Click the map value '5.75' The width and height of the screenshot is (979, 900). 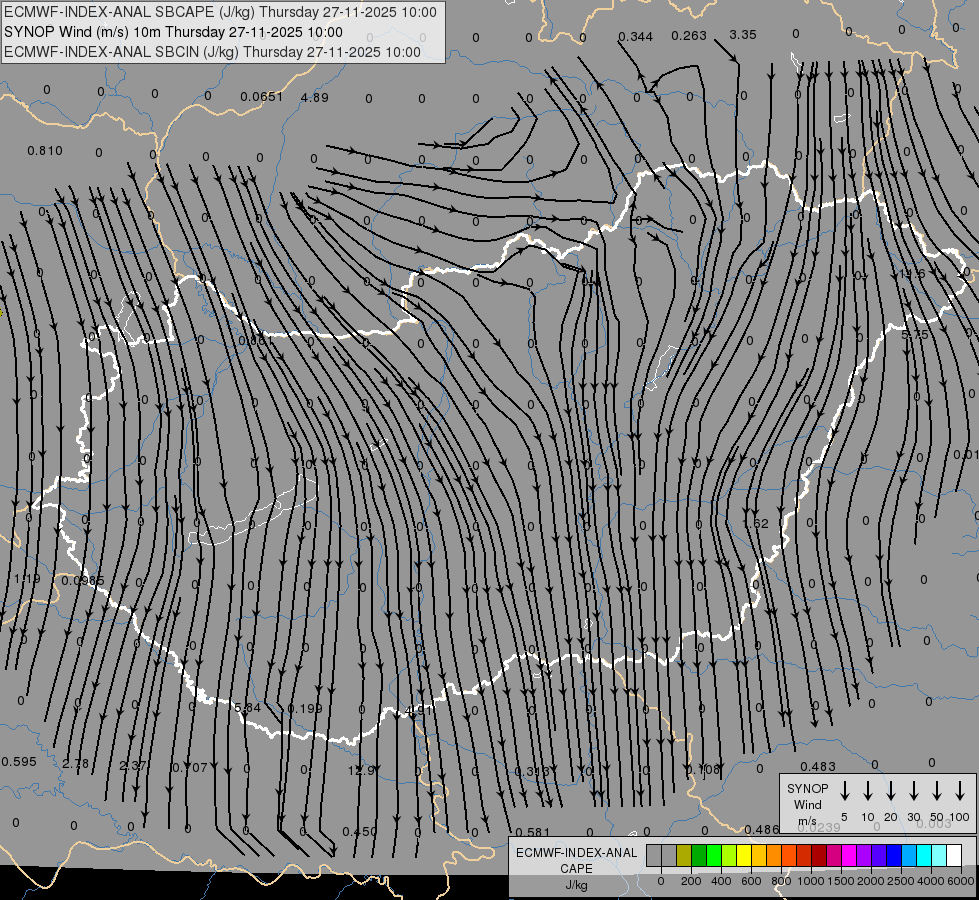pyautogui.click(x=915, y=335)
